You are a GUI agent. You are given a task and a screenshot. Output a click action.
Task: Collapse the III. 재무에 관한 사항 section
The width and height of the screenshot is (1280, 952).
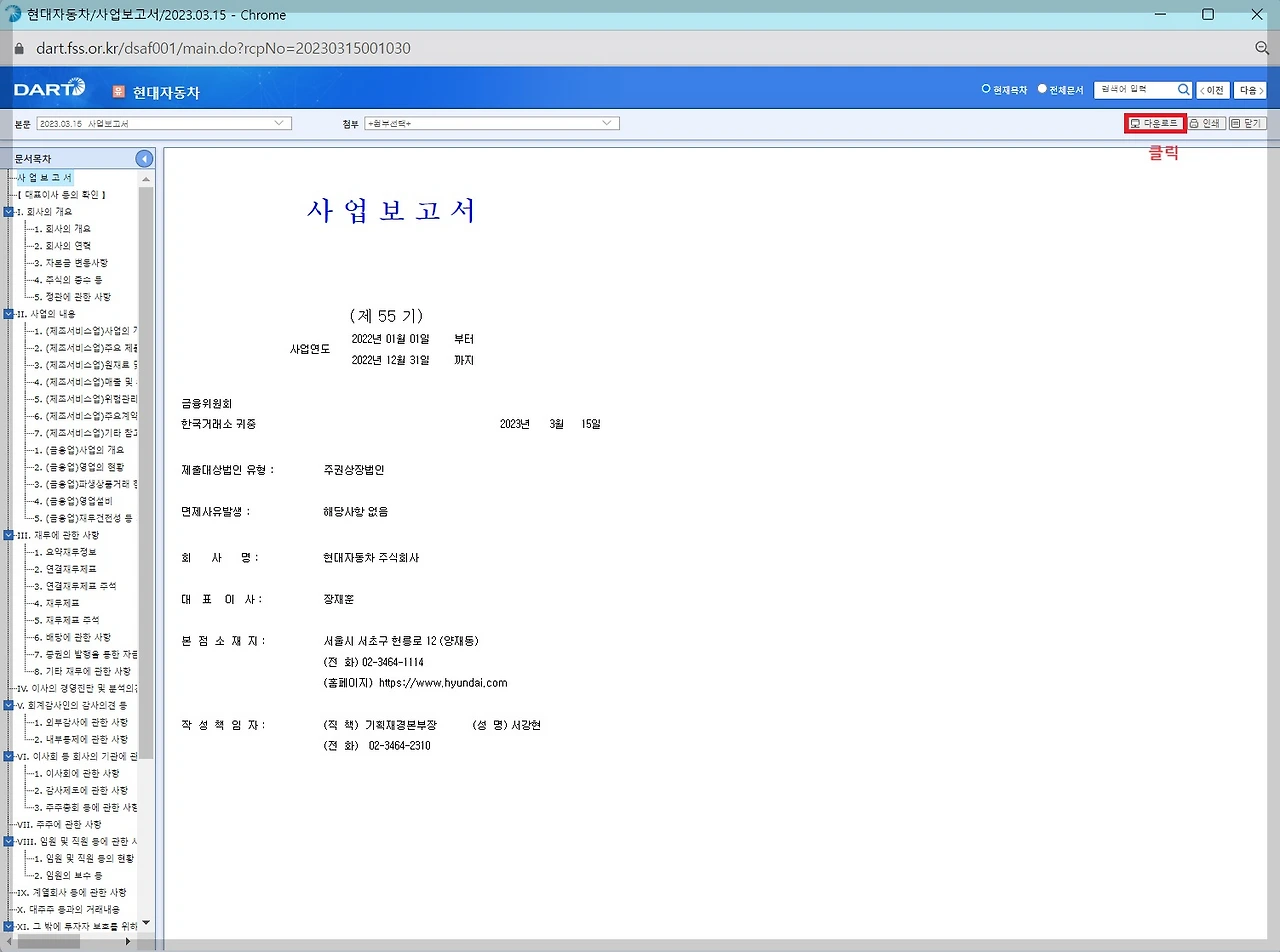9,535
